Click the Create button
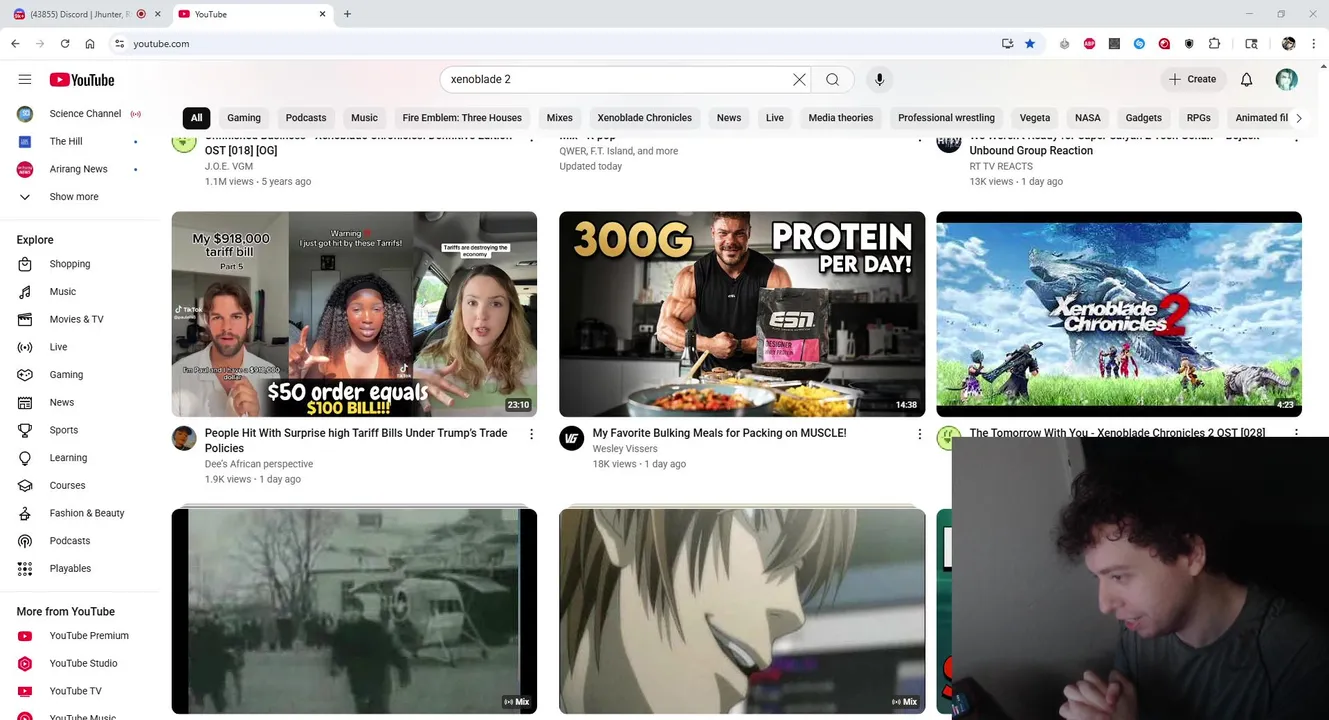Viewport: 1329px width, 720px height. (1192, 80)
